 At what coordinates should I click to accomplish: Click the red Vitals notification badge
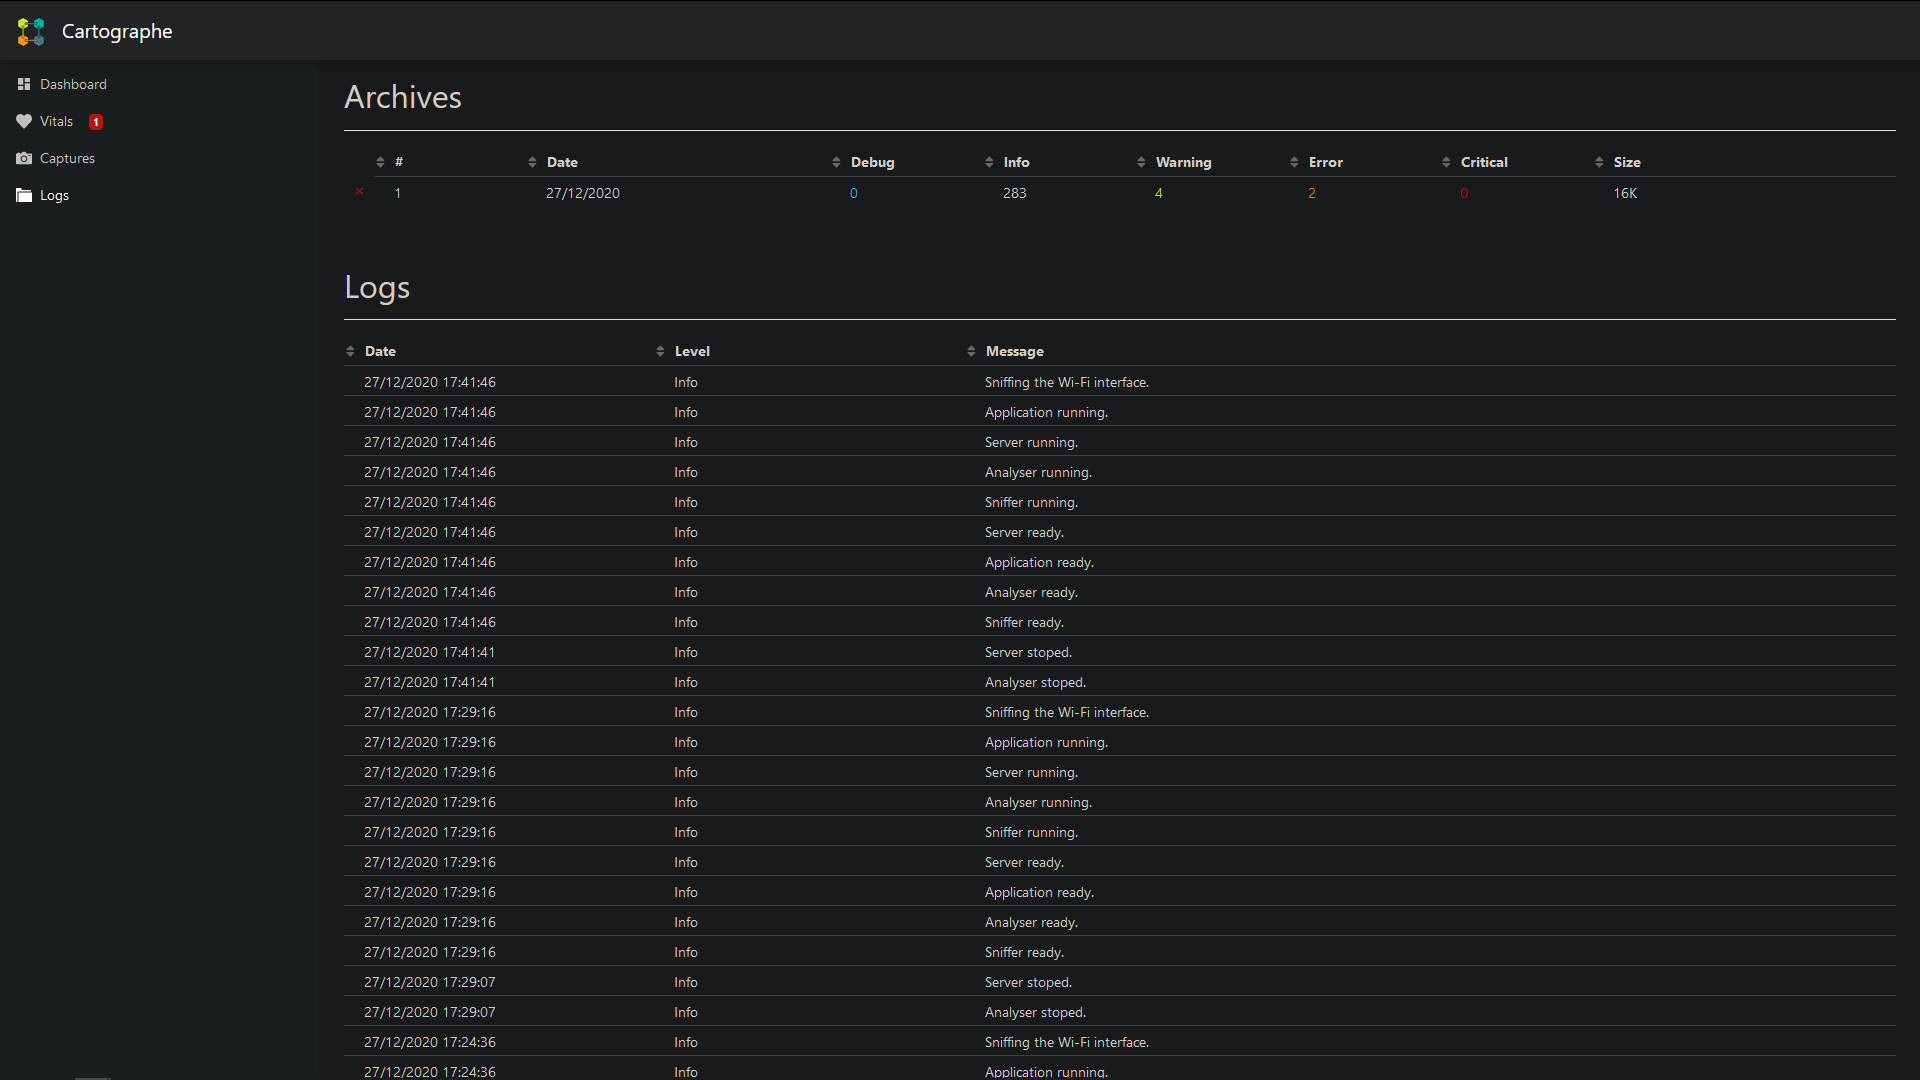coord(96,122)
